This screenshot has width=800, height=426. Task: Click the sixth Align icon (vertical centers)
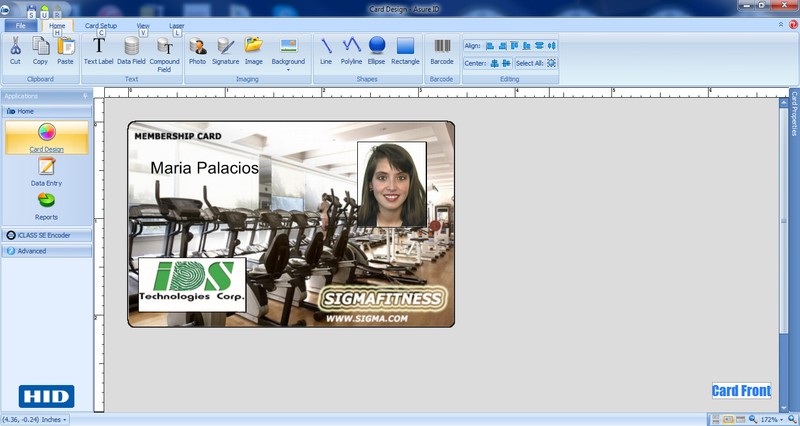coord(552,45)
